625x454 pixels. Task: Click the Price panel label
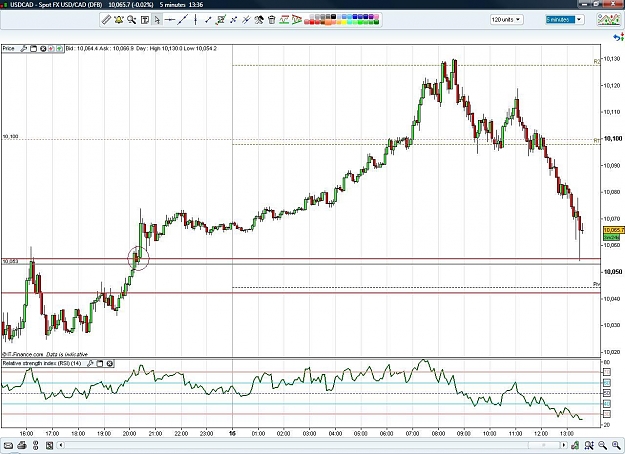(9, 49)
